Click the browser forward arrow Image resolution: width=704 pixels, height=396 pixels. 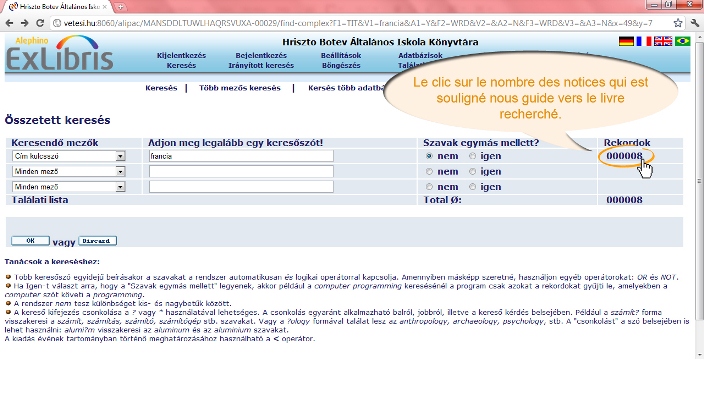[x=25, y=23]
